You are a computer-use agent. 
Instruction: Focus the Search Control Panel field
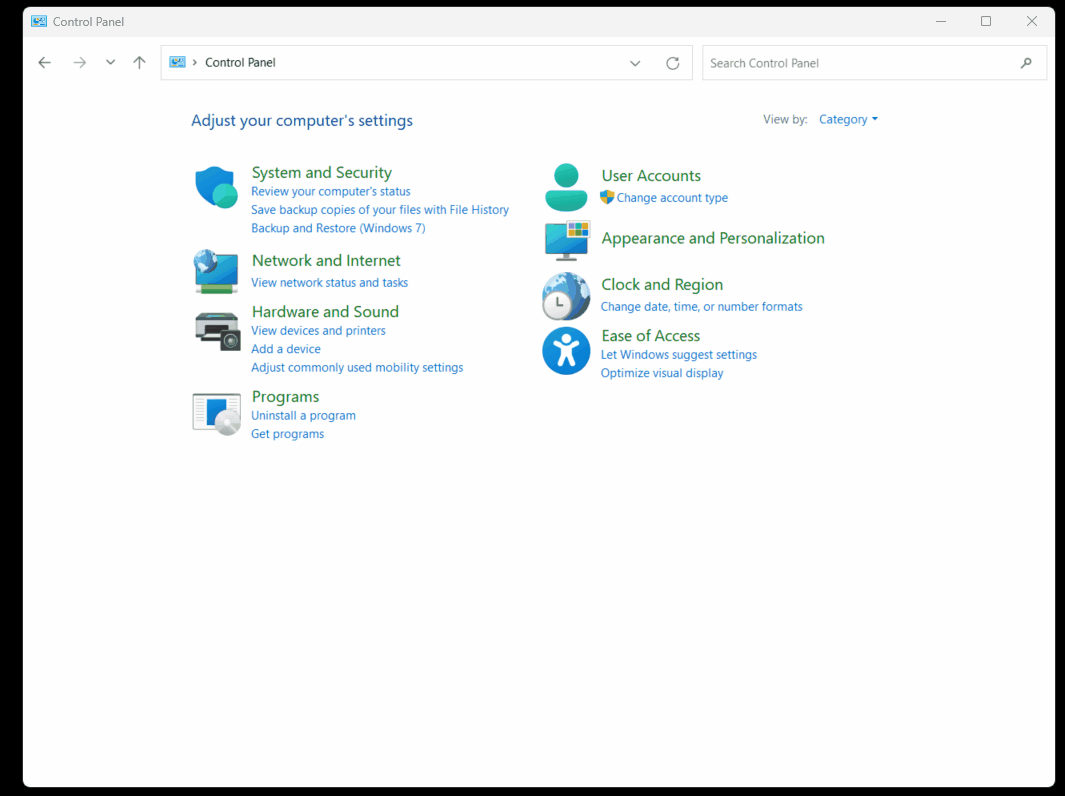[874, 63]
